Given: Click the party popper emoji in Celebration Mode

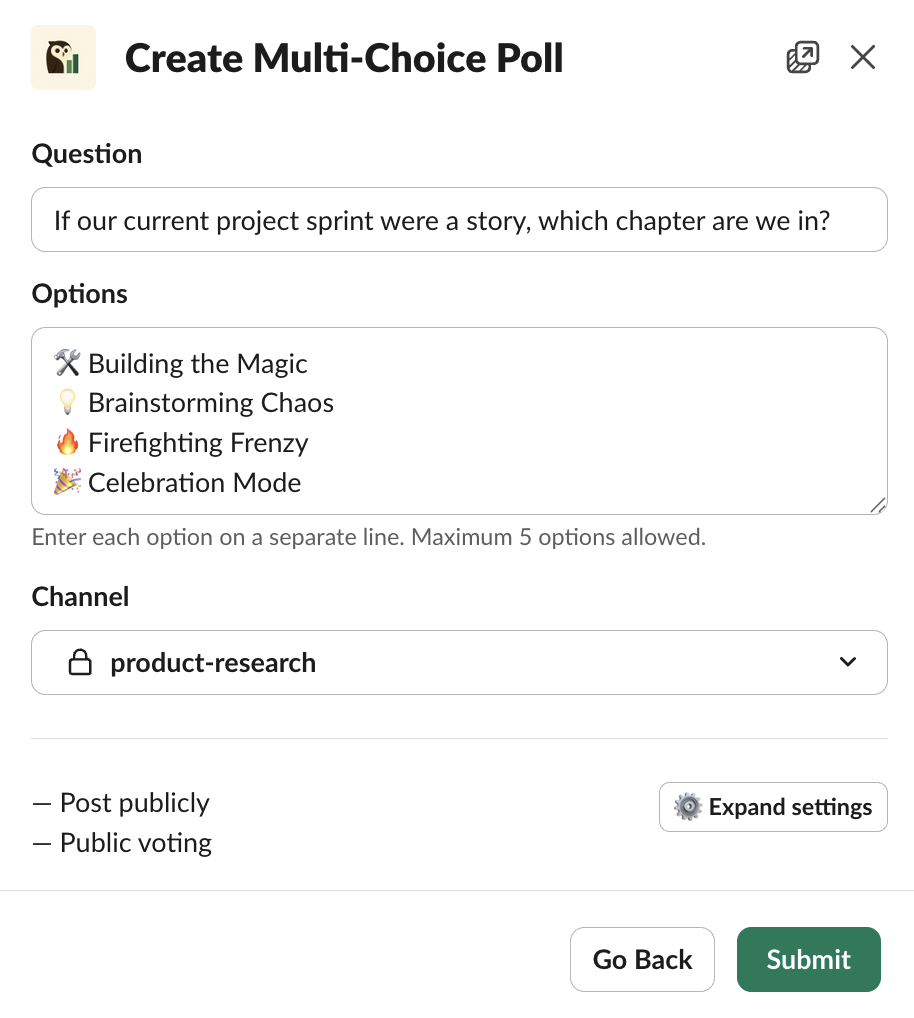Looking at the screenshot, I should tap(67, 482).
